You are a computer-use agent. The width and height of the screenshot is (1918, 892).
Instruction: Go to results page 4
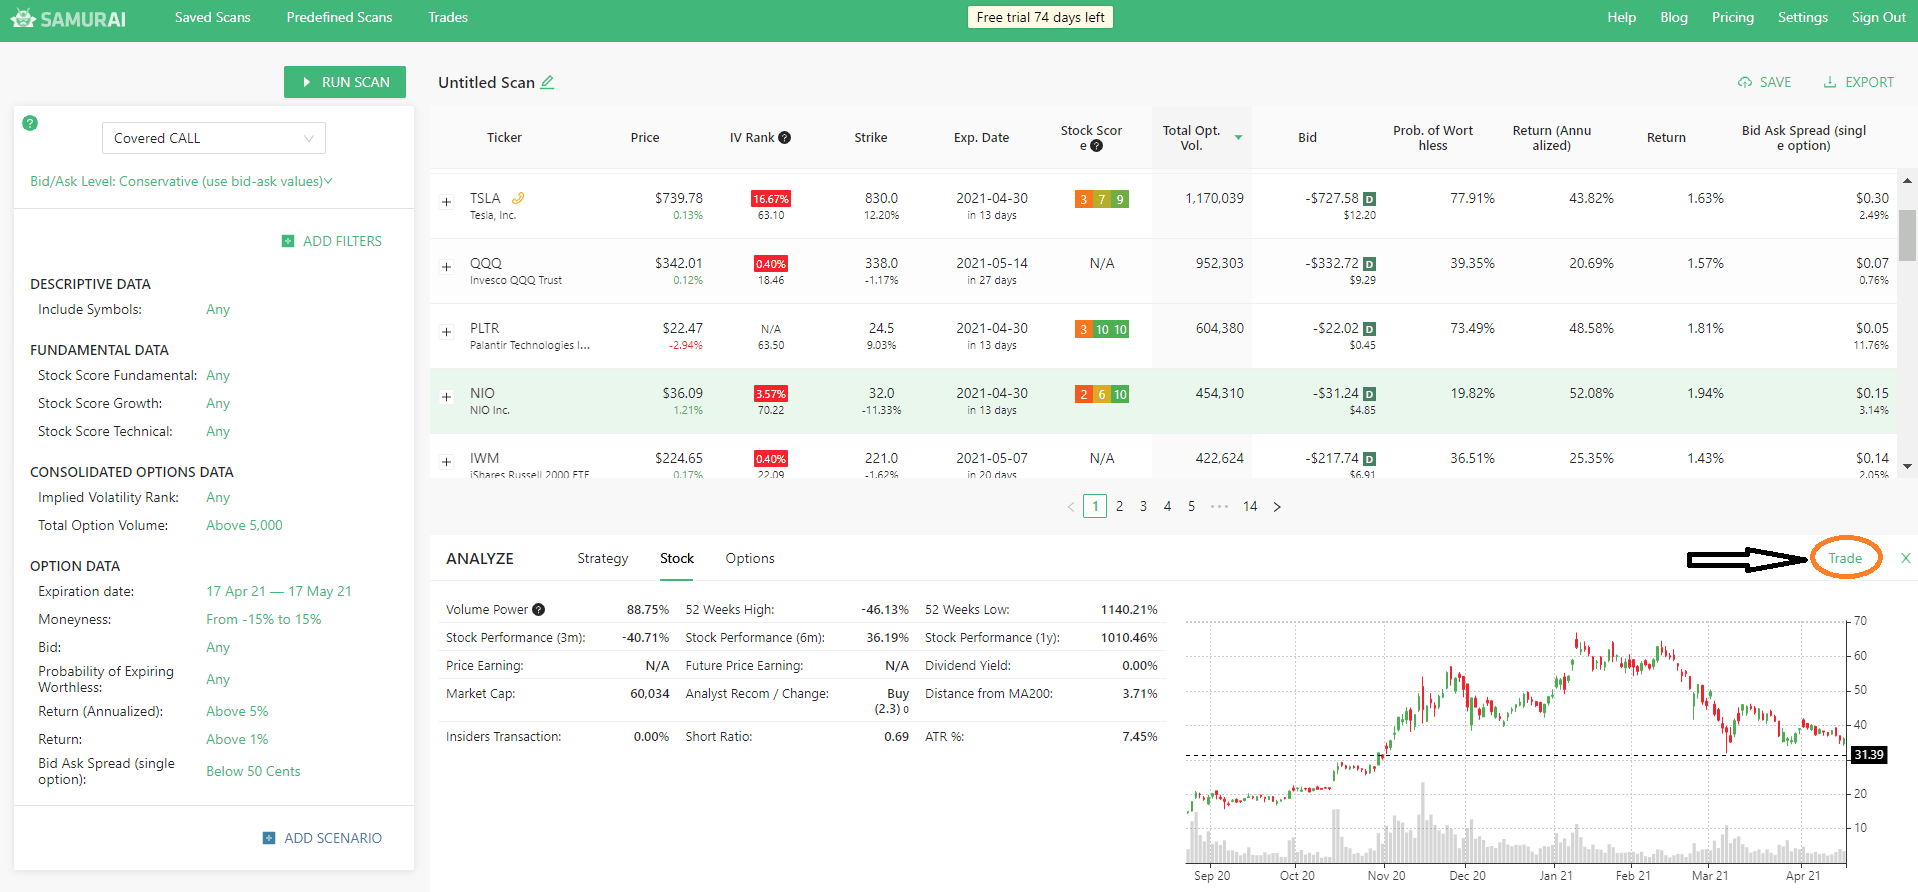tap(1167, 507)
